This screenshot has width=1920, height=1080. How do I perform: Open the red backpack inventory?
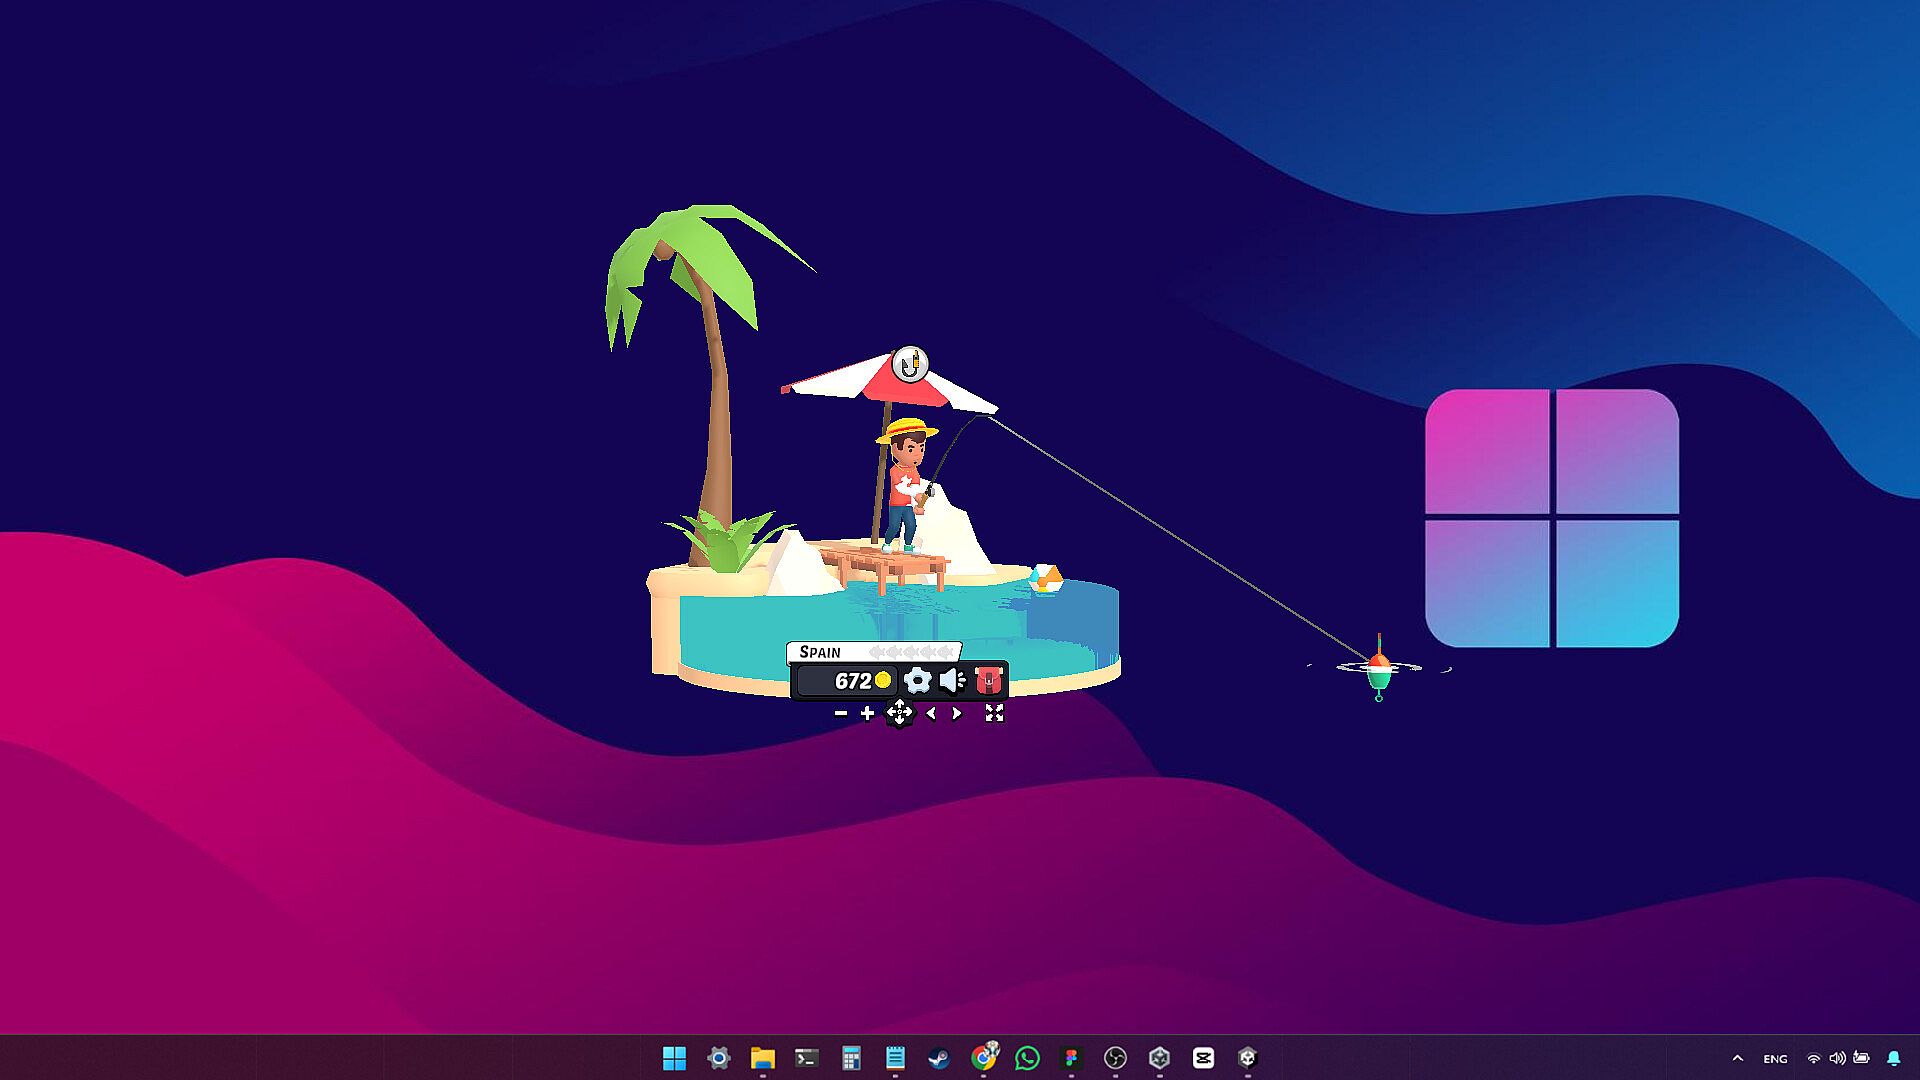click(x=988, y=681)
